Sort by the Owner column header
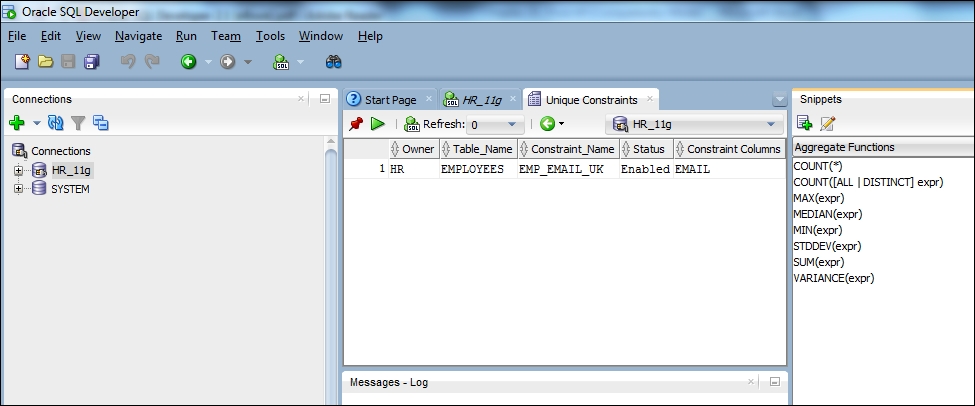Screen dimensions: 975x406 click(x=414, y=149)
